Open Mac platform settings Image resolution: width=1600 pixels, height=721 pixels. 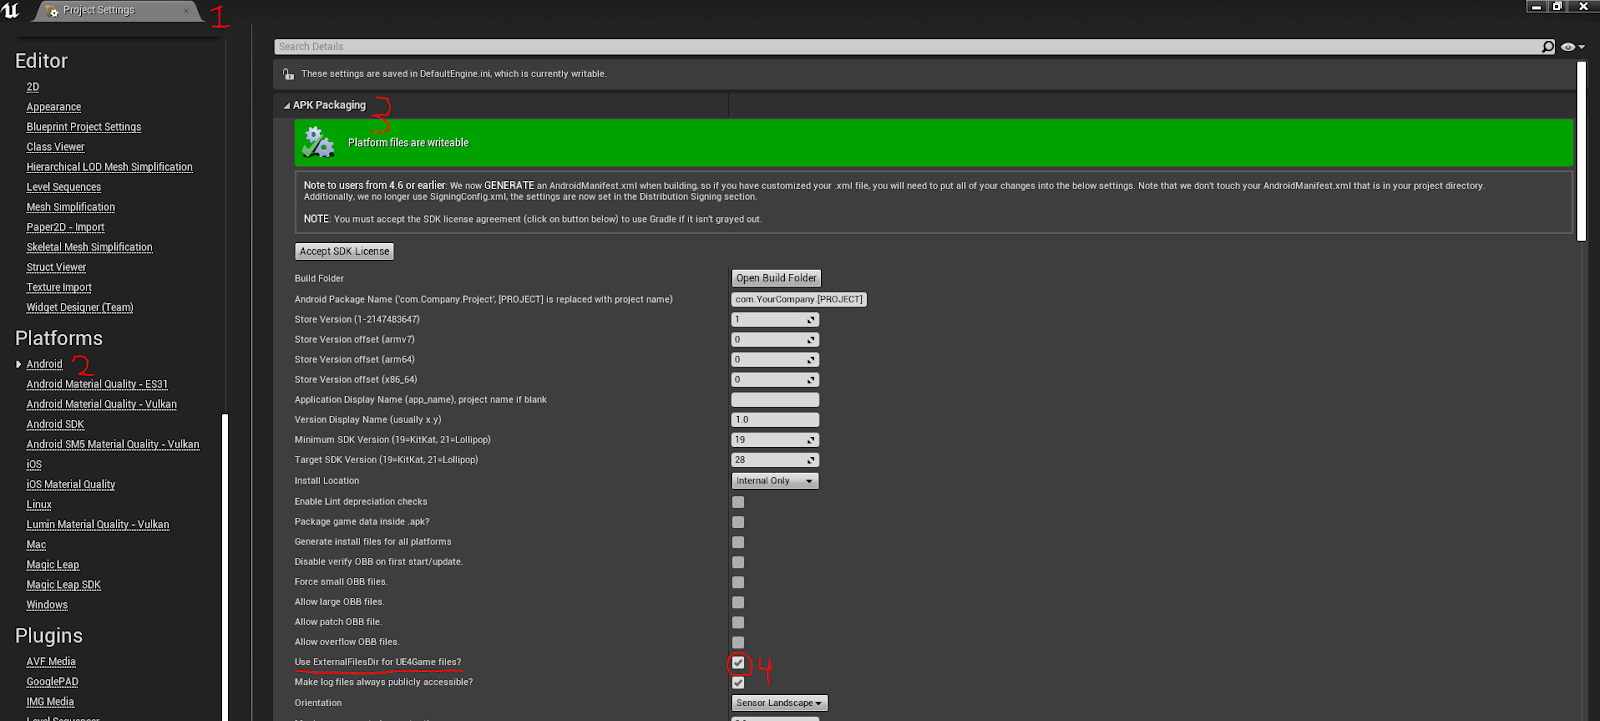pyautogui.click(x=36, y=544)
